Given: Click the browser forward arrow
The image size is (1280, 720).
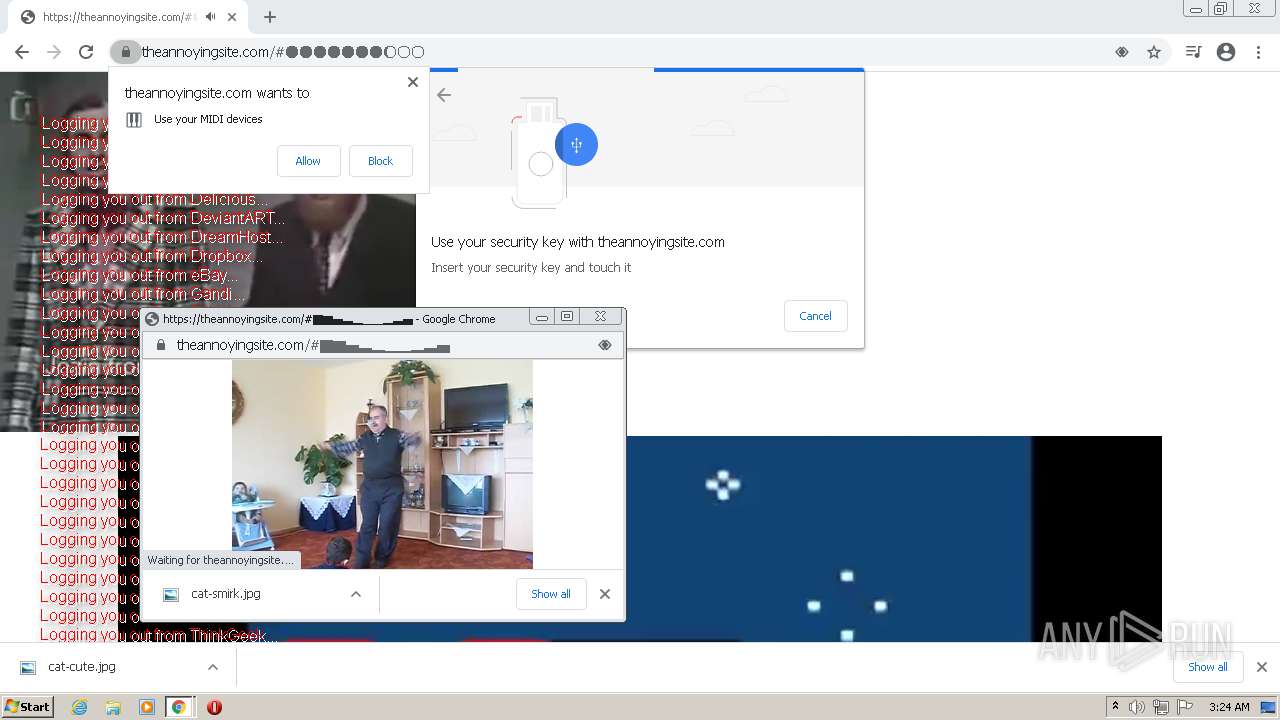Looking at the screenshot, I should [54, 52].
